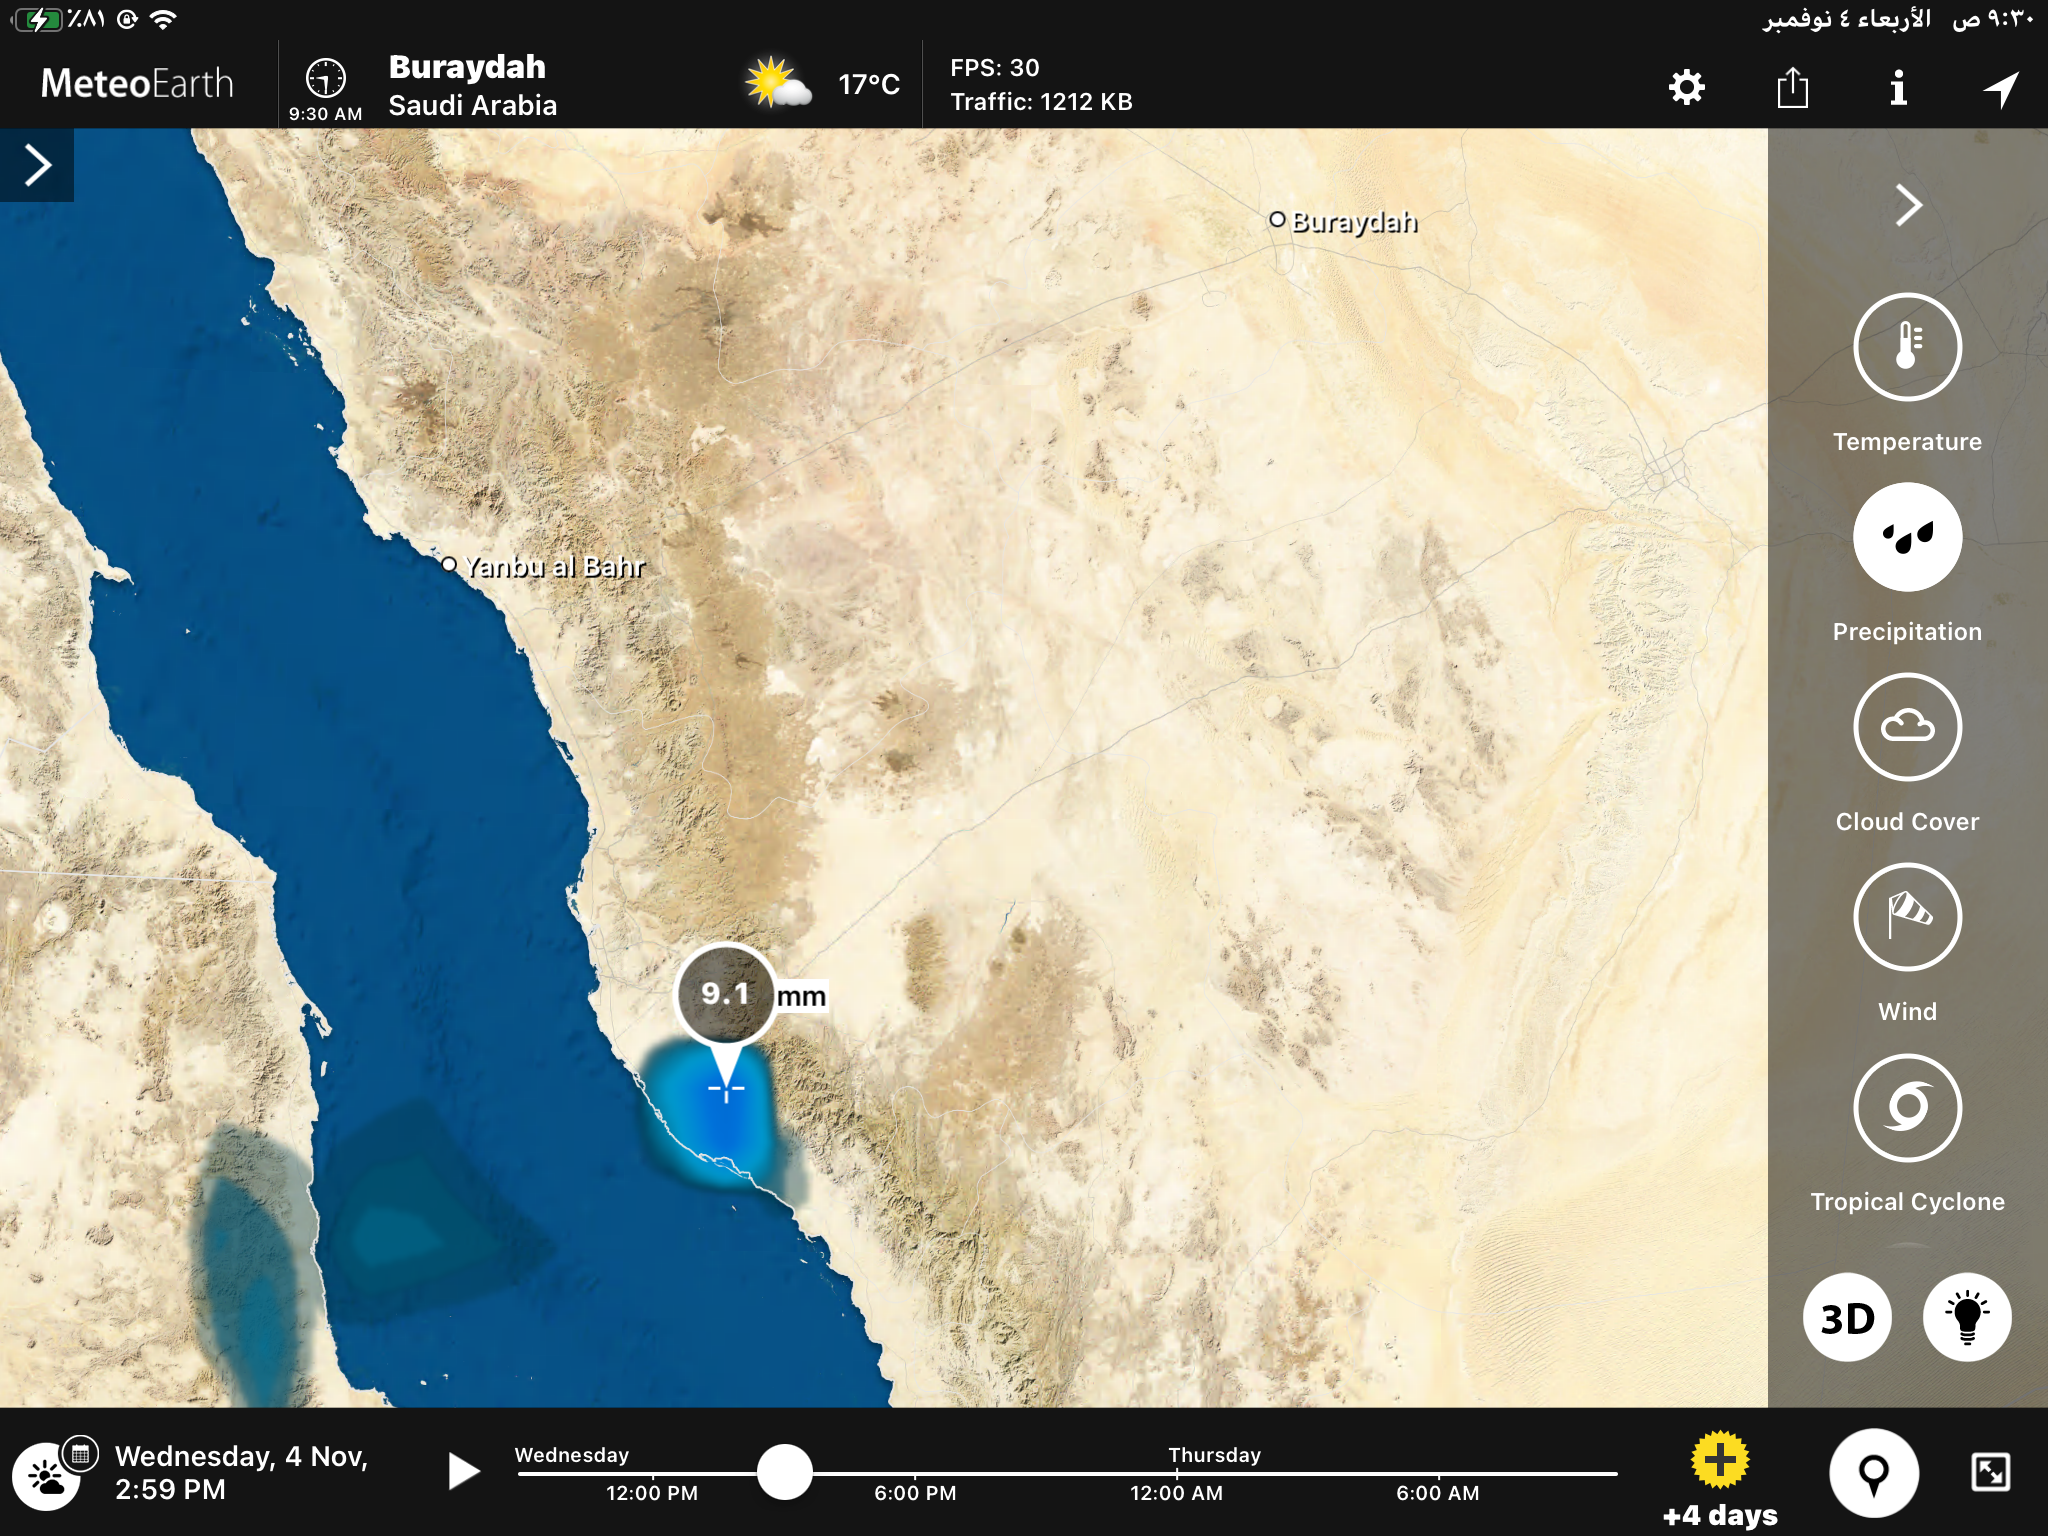2048x1536 pixels.
Task: Open the pin locations button
Action: 1874,1473
